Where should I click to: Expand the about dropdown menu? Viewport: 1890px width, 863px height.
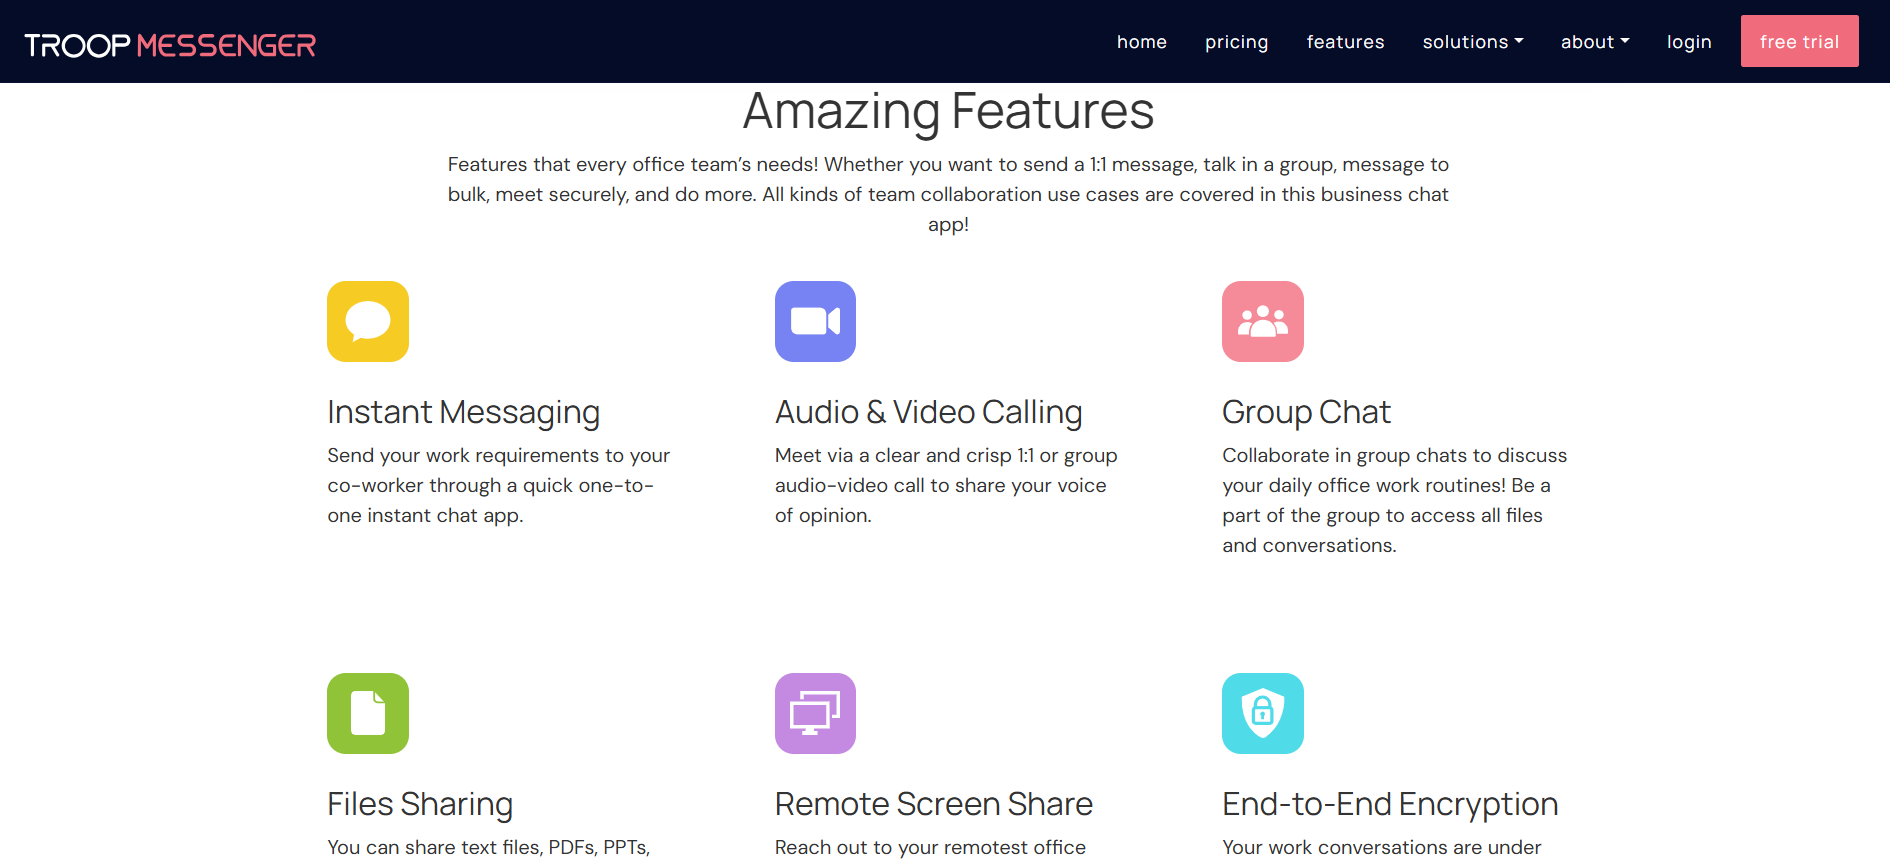(1594, 42)
